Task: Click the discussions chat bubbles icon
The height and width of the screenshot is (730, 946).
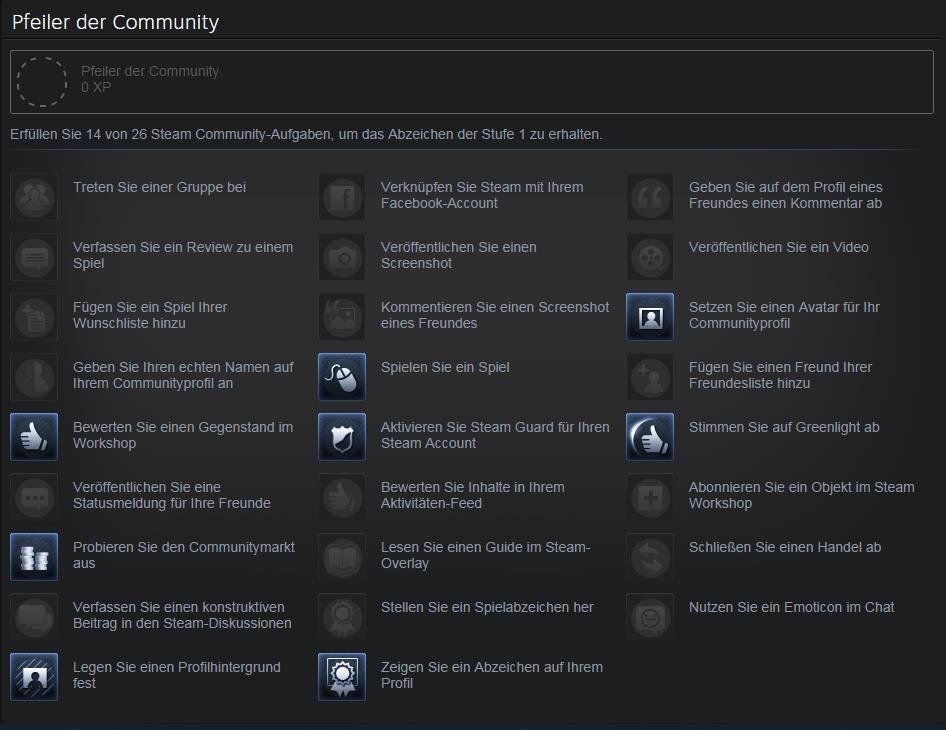Action: tap(34, 617)
